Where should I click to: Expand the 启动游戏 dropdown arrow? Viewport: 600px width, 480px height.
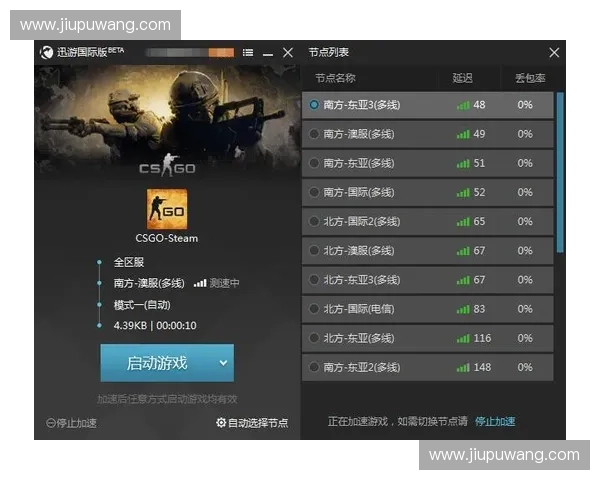click(x=223, y=363)
